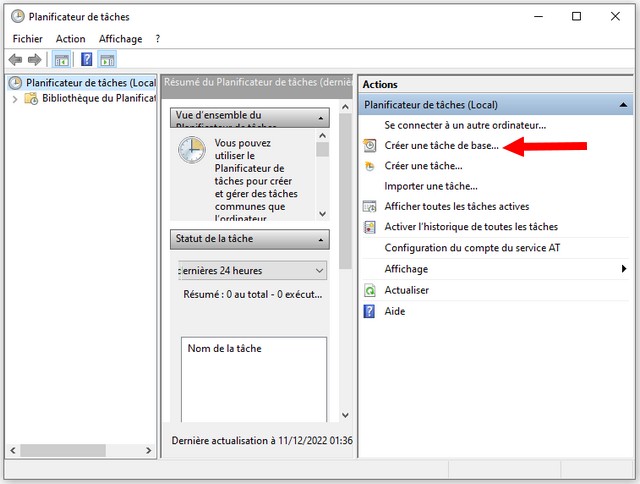Click the blue Help toolbar icon

(87, 60)
